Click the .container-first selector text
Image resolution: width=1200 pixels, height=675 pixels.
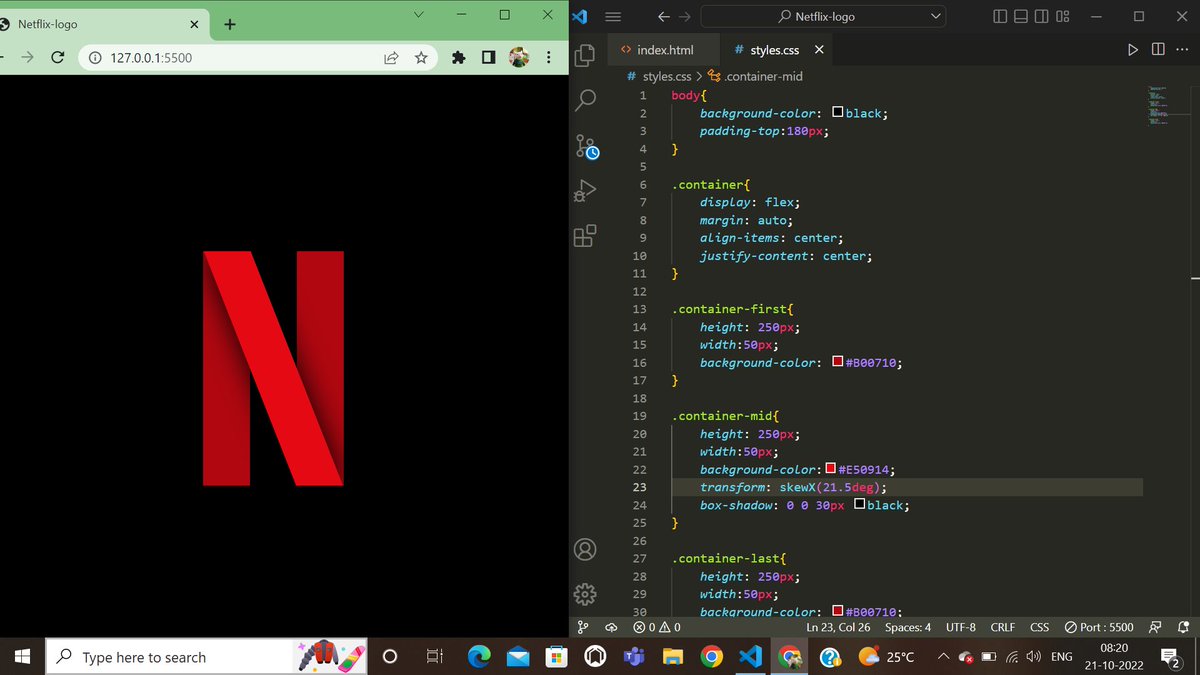click(732, 309)
